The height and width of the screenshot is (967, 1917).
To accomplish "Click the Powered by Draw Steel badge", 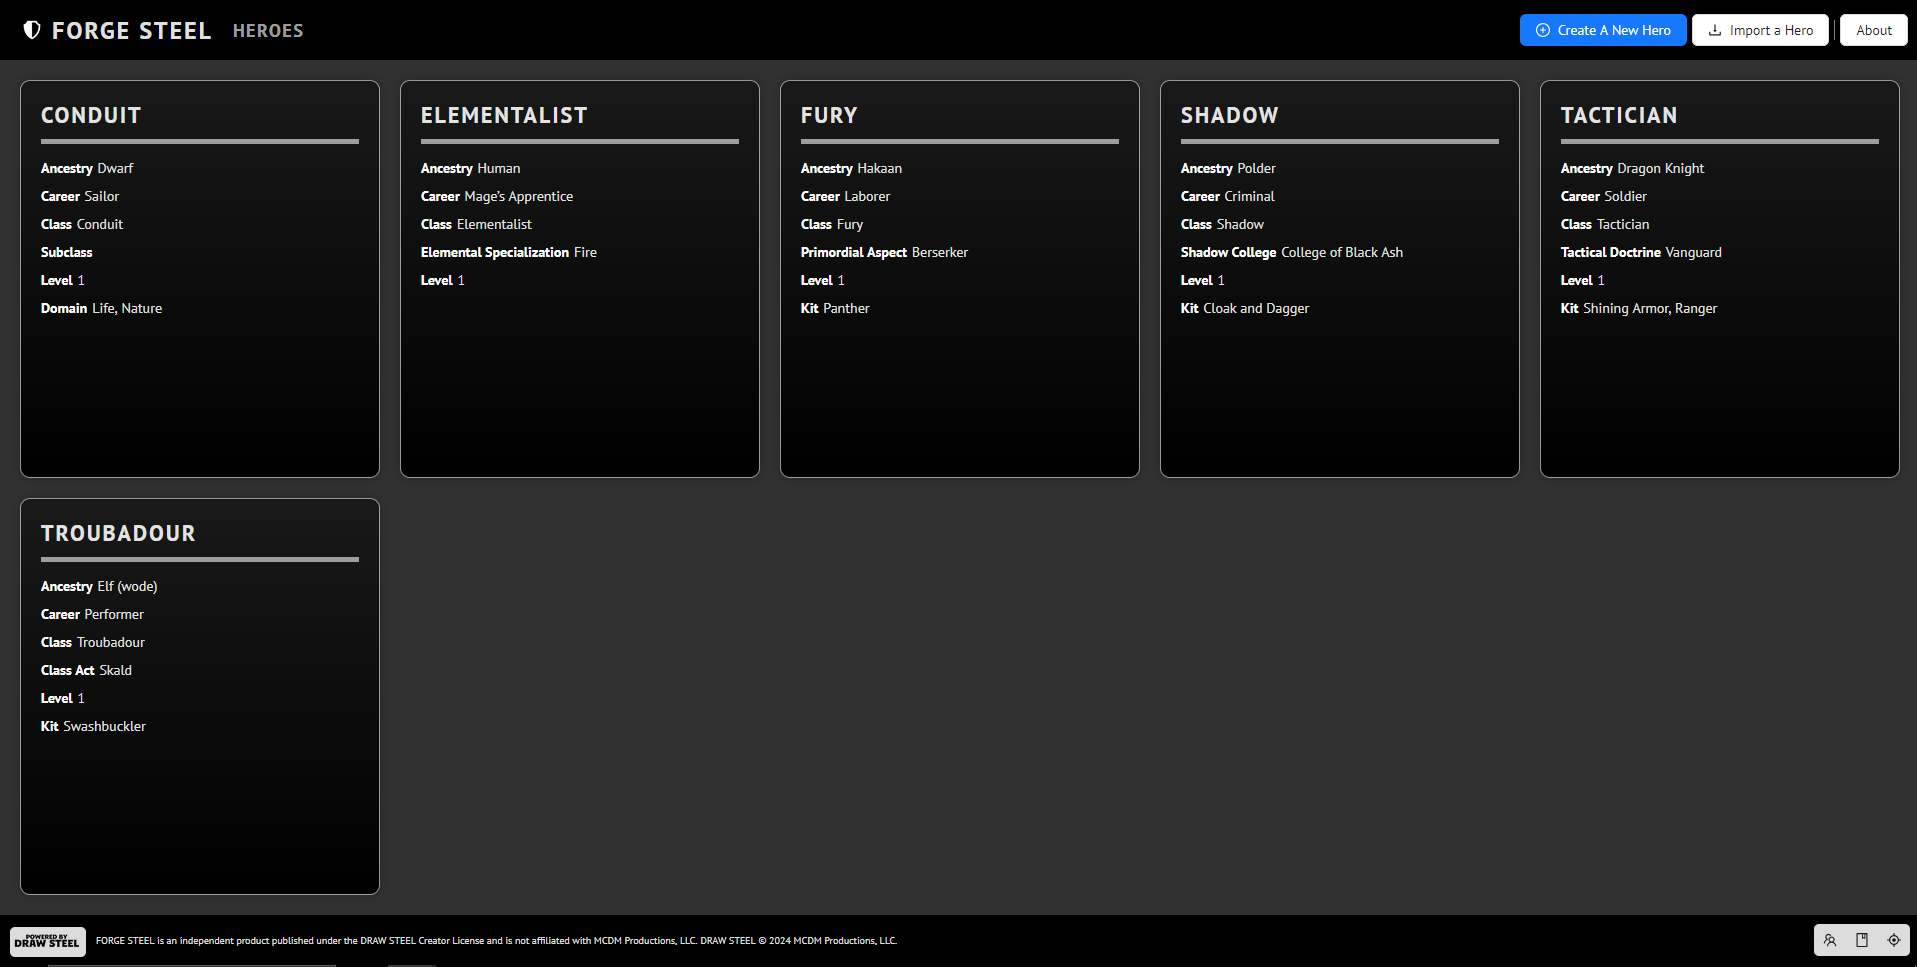I will [x=47, y=941].
